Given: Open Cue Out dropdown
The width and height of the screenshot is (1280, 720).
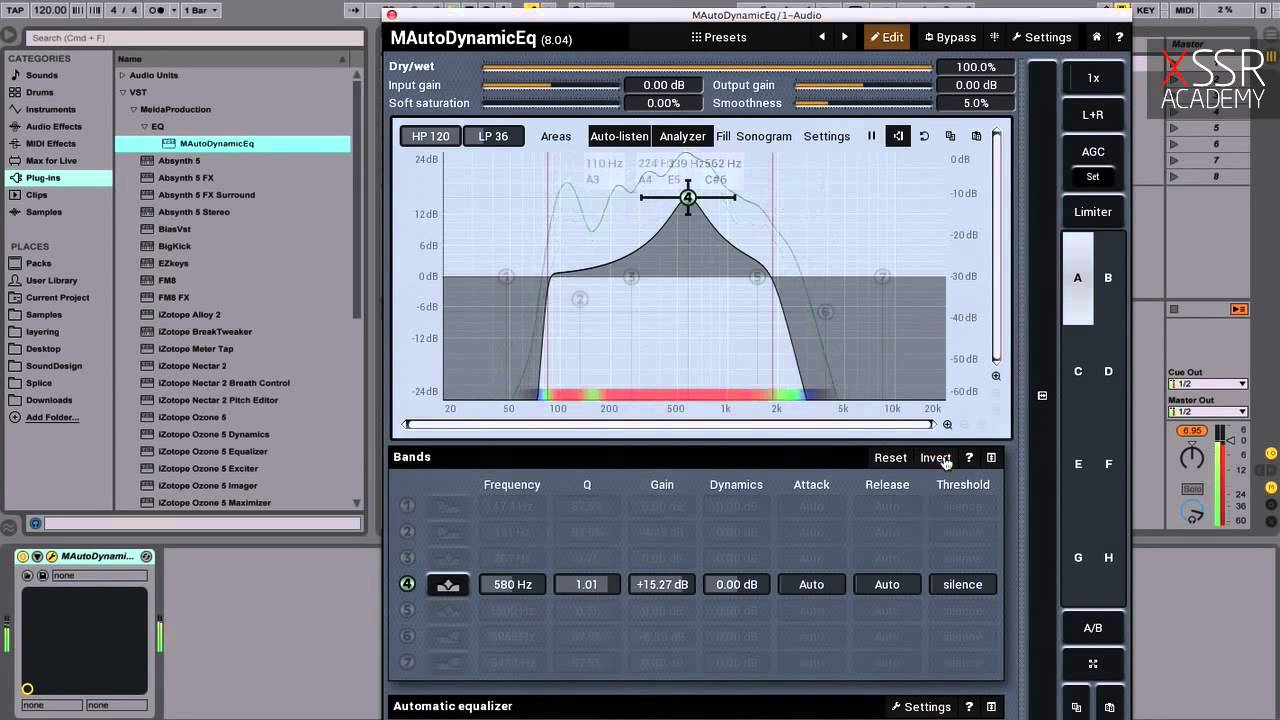Looking at the screenshot, I should point(1208,384).
